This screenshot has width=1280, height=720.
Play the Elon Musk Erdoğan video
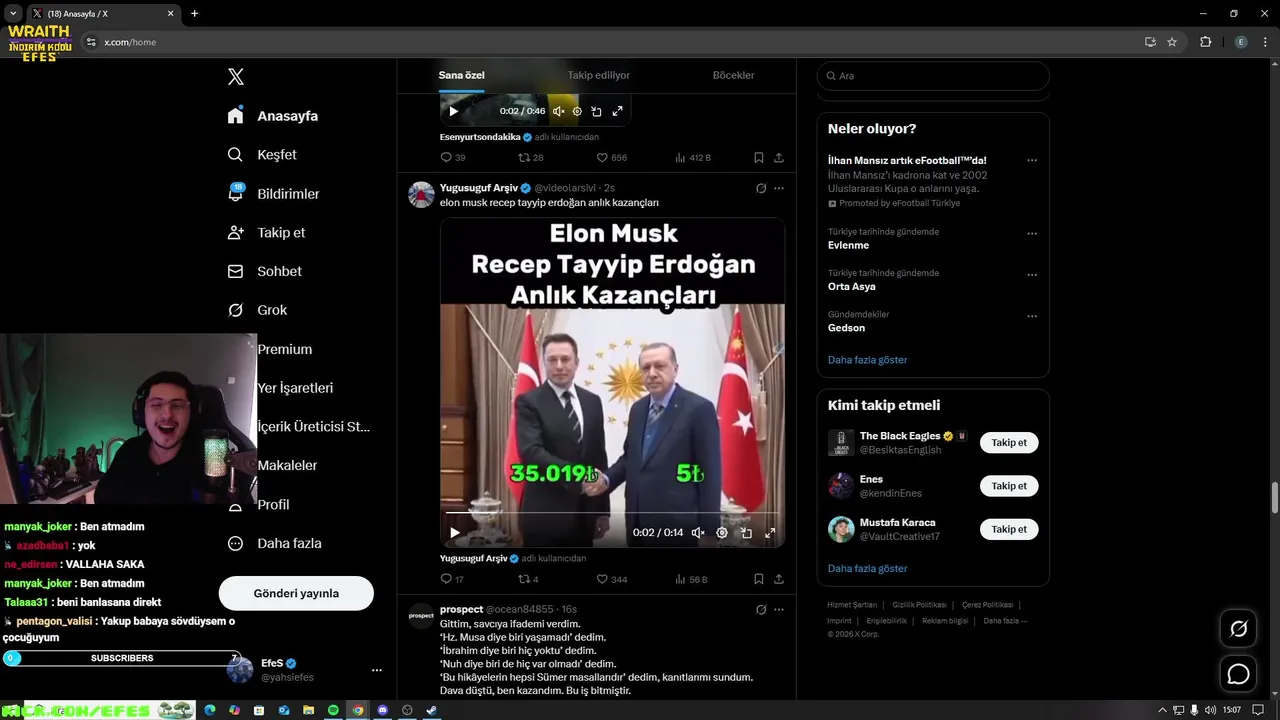pyautogui.click(x=454, y=533)
